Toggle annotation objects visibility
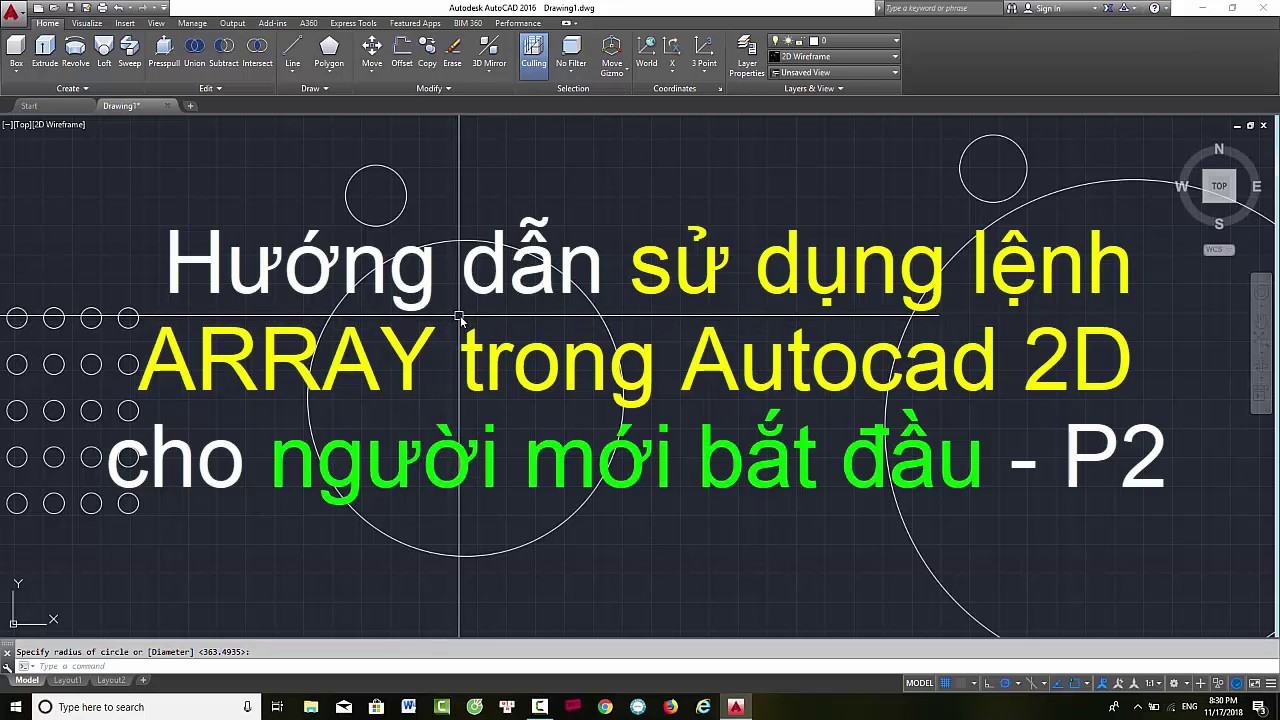 [1102, 683]
